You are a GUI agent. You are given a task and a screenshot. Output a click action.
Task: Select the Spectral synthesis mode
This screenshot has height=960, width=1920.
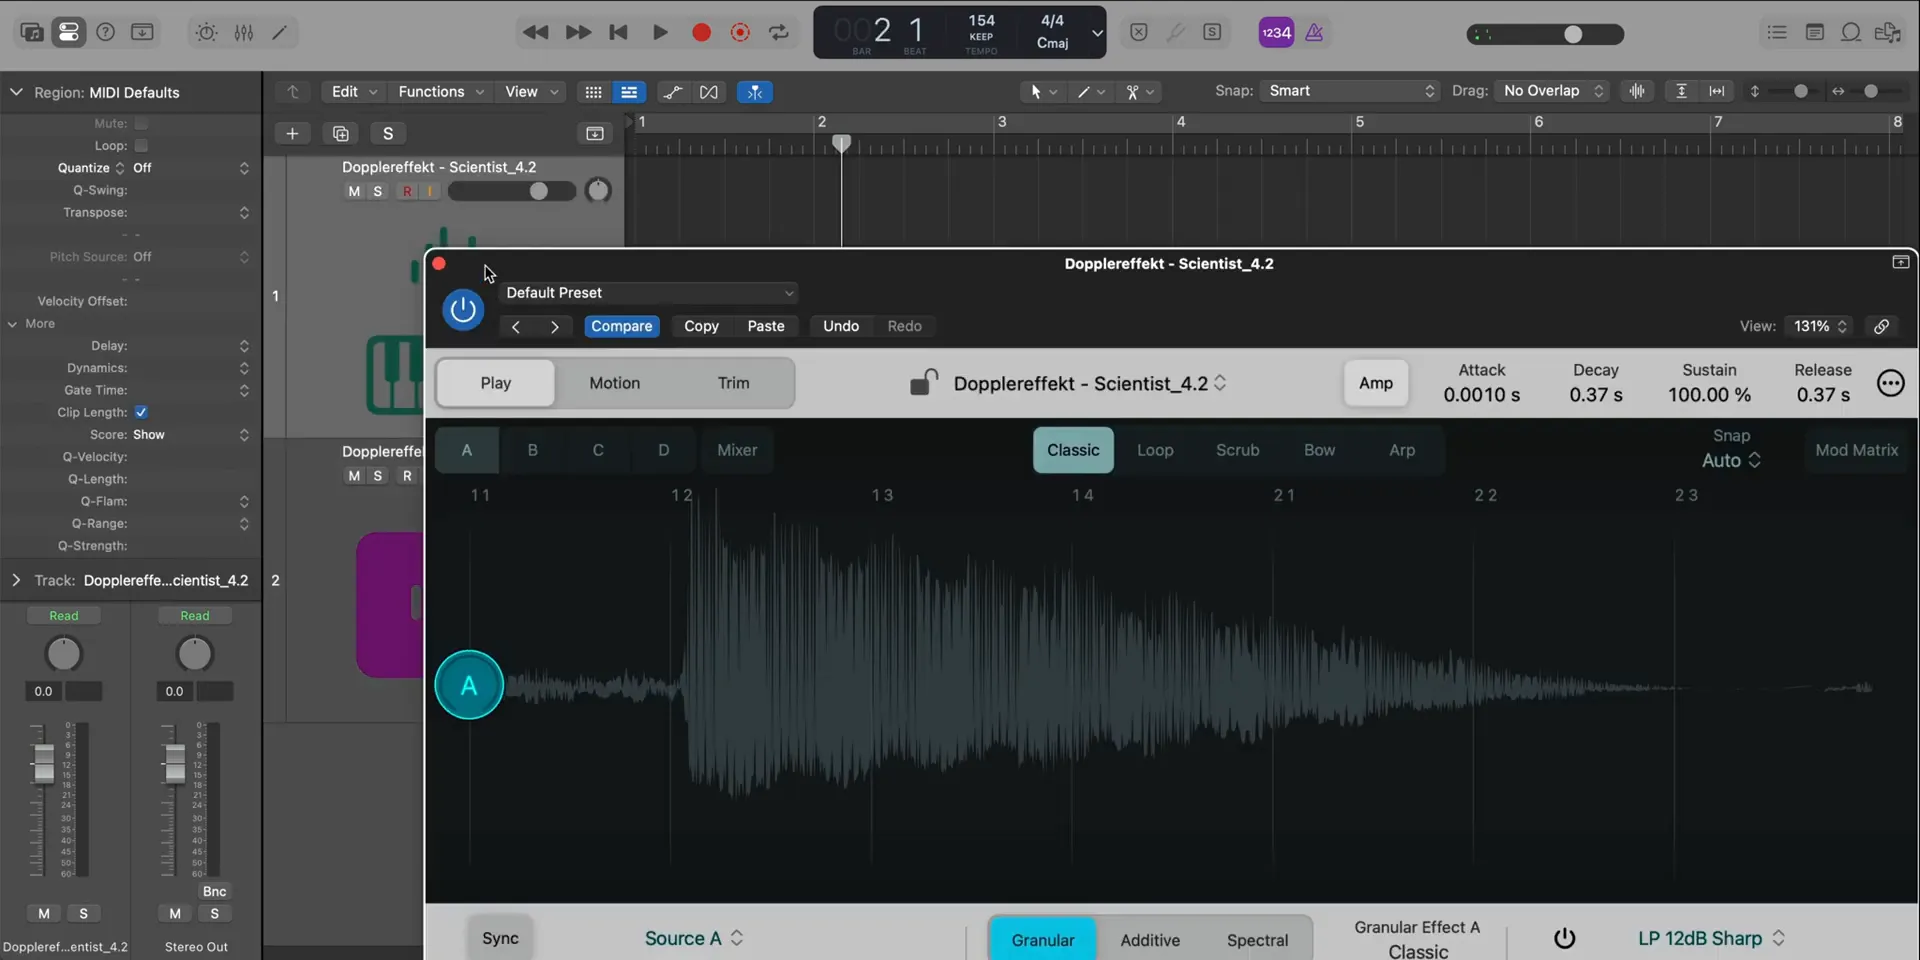(1257, 940)
